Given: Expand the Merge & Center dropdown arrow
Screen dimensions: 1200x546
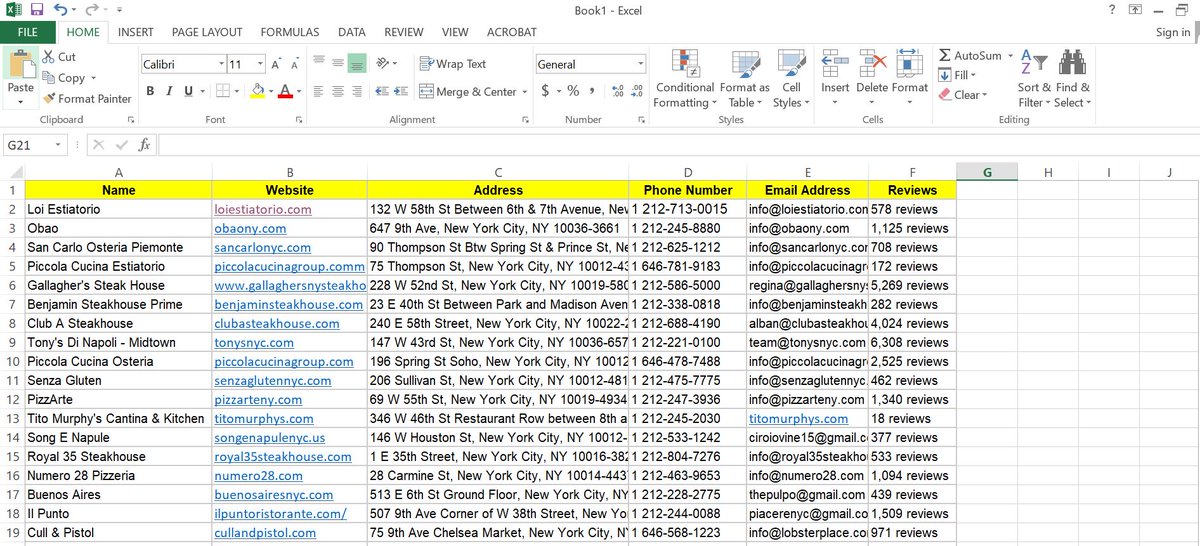Looking at the screenshot, I should pos(526,92).
